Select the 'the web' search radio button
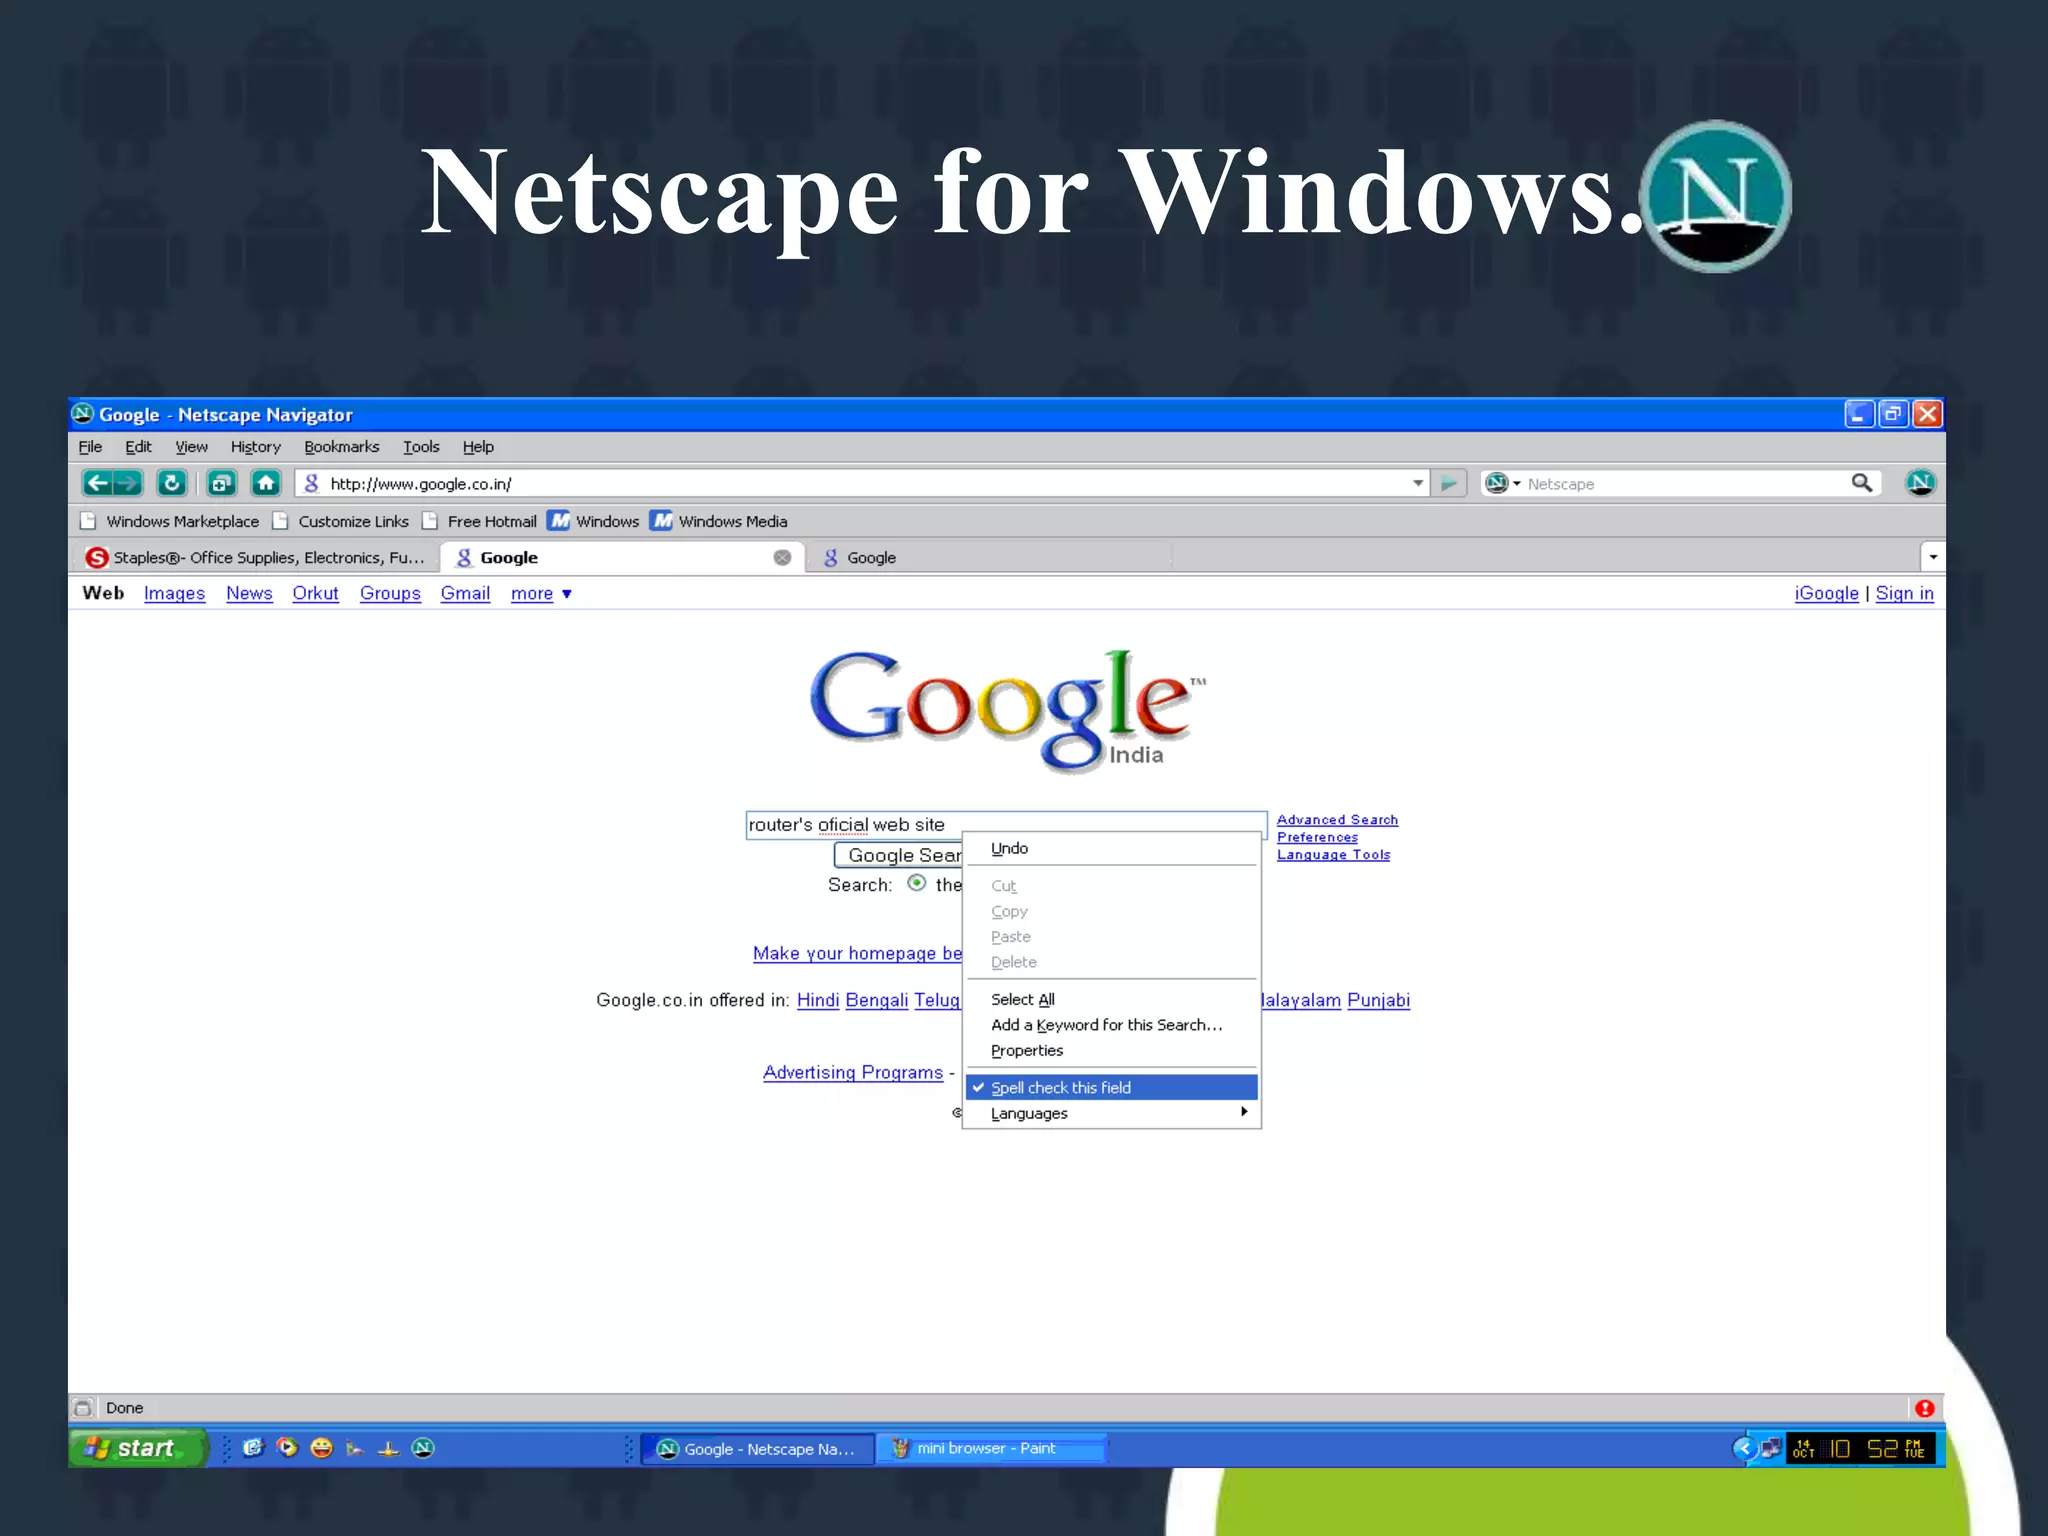Image resolution: width=2048 pixels, height=1536 pixels. point(916,883)
